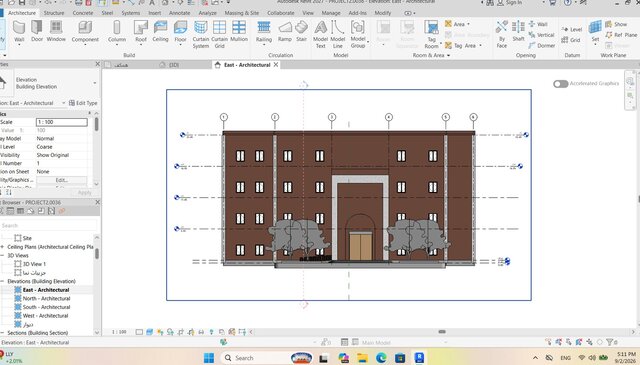Select the Model Line tool

(338, 35)
